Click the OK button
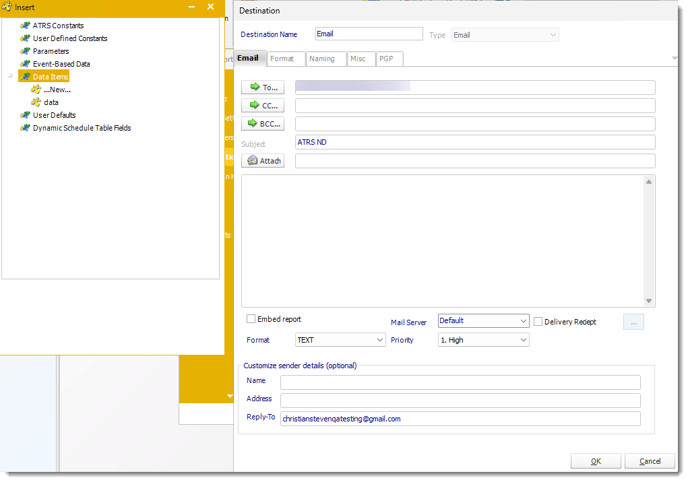 pyautogui.click(x=595, y=461)
